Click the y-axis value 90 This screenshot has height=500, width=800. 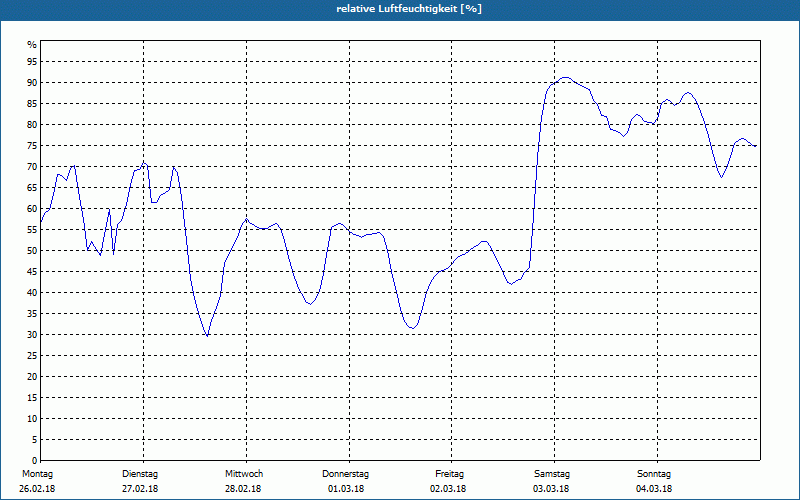click(32, 83)
